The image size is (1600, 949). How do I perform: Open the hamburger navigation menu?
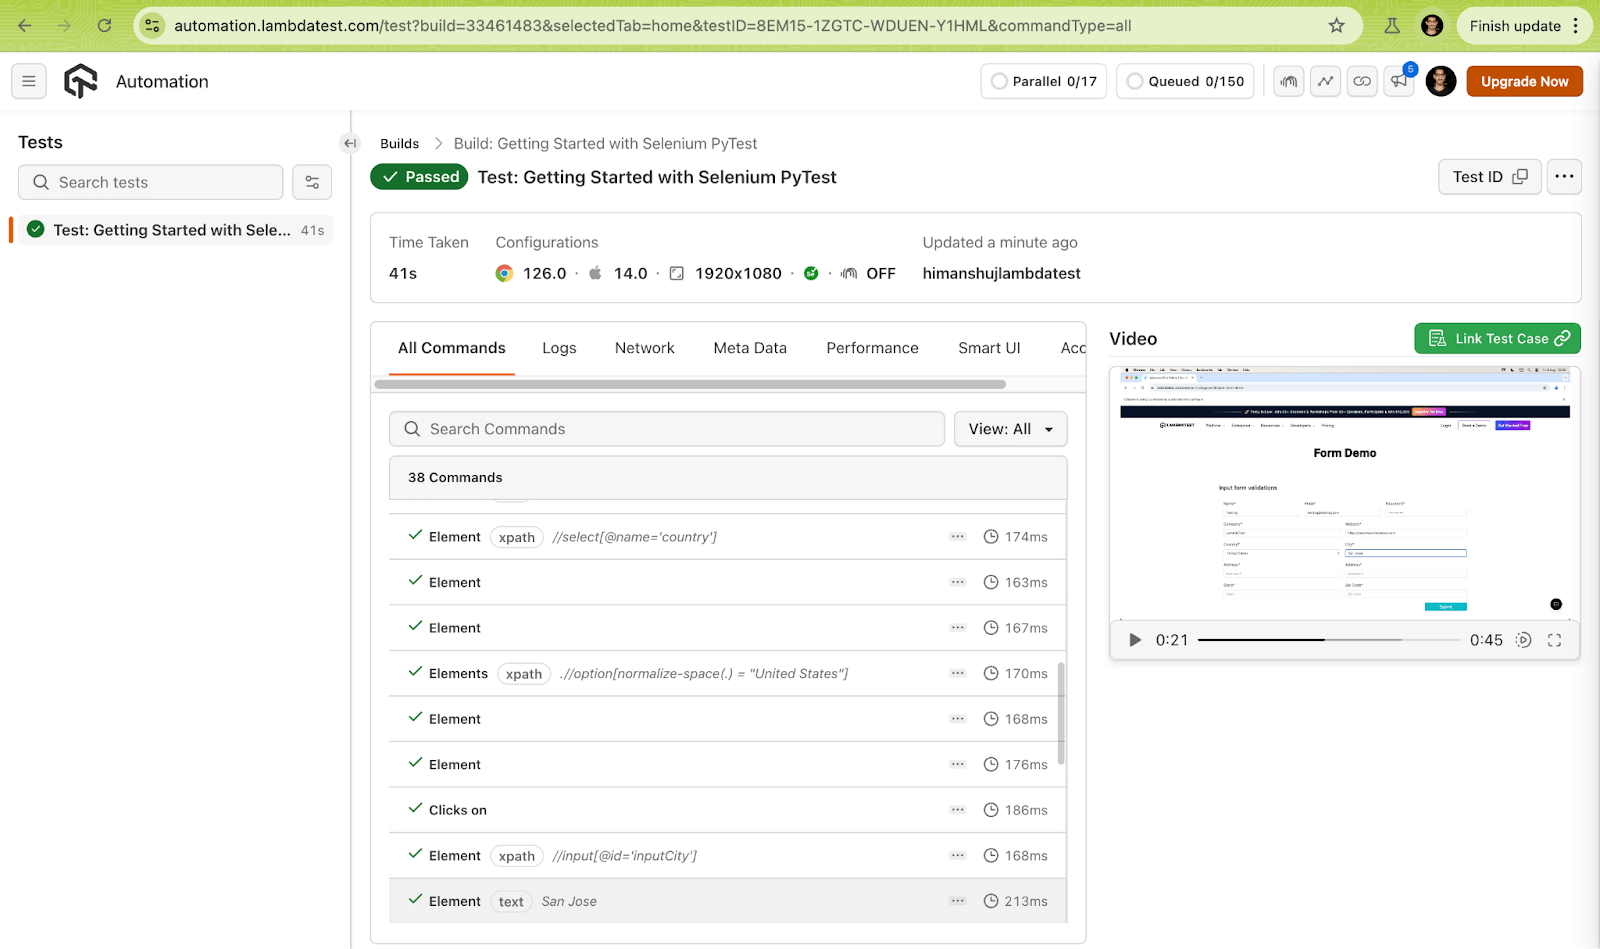[x=28, y=81]
